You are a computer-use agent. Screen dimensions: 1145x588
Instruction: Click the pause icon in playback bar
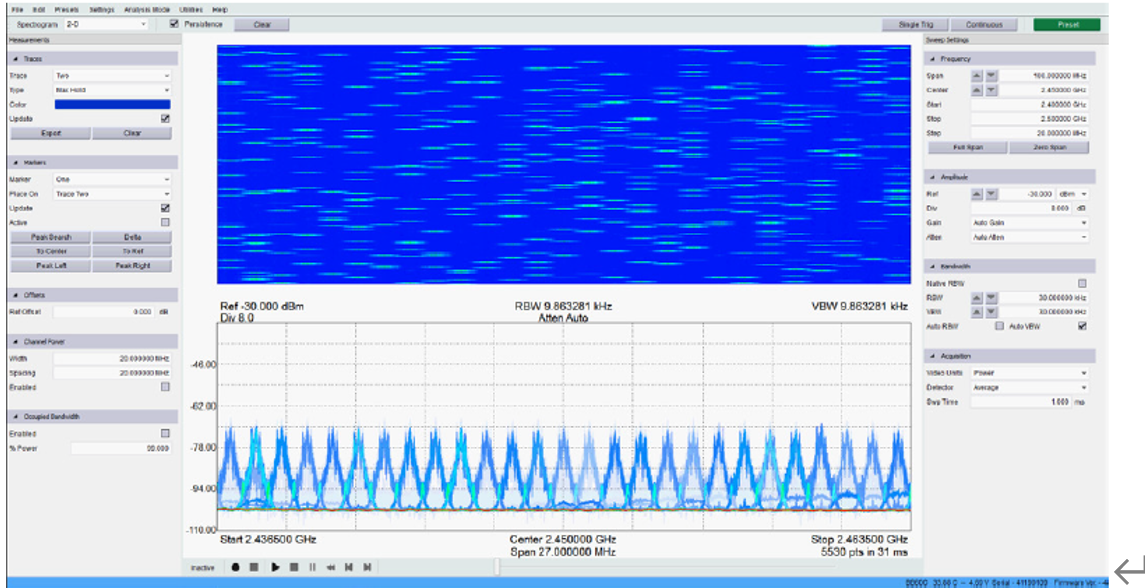click(x=312, y=567)
